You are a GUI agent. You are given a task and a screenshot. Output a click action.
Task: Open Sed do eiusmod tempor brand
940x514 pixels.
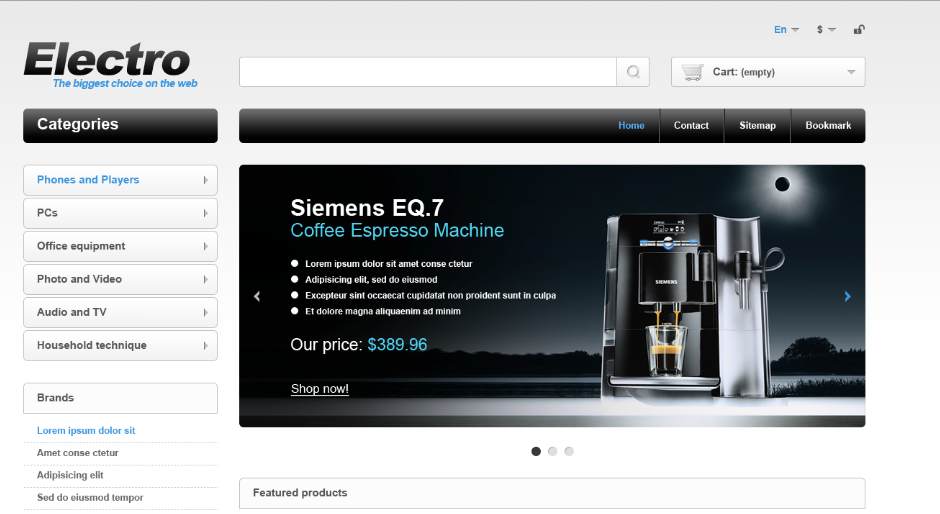point(90,497)
